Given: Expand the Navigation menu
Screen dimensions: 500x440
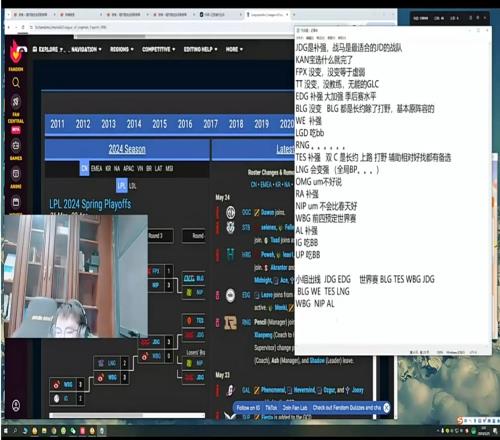Looking at the screenshot, I should click(x=86, y=49).
